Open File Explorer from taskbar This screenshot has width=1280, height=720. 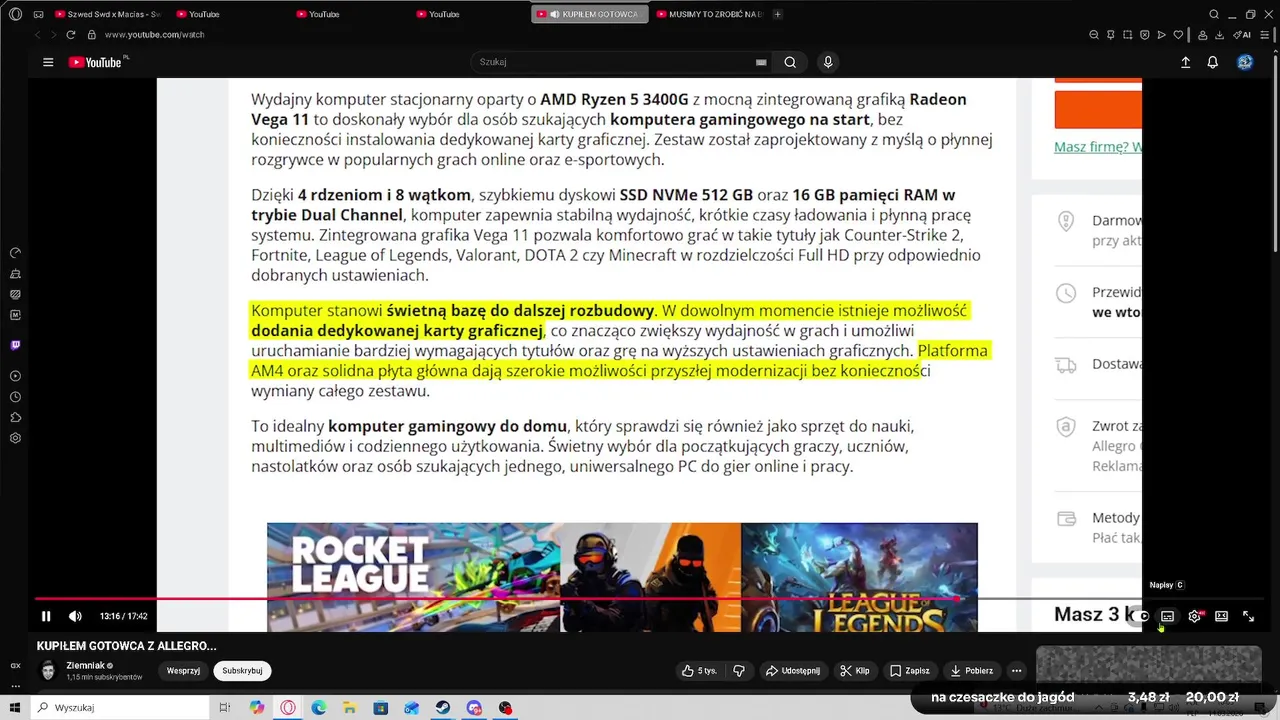349,708
